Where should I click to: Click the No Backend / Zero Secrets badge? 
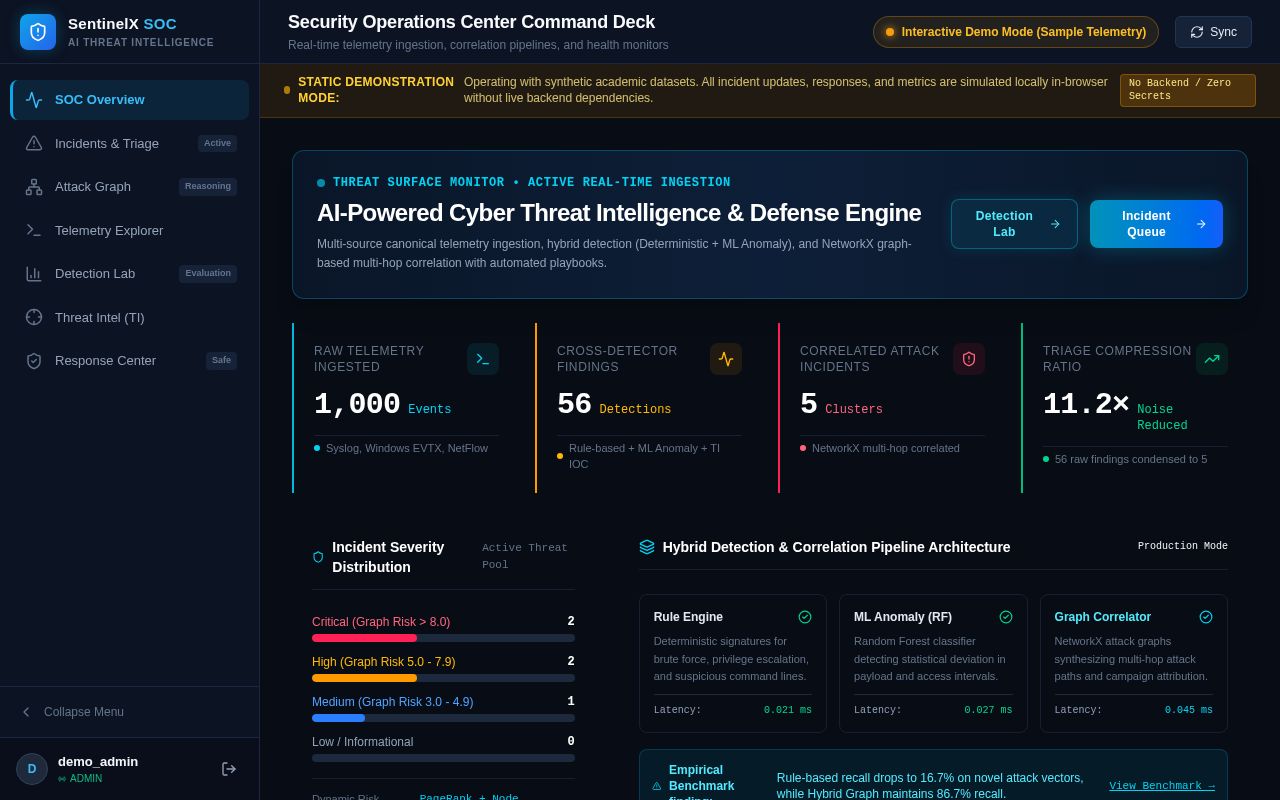pyautogui.click(x=1188, y=90)
